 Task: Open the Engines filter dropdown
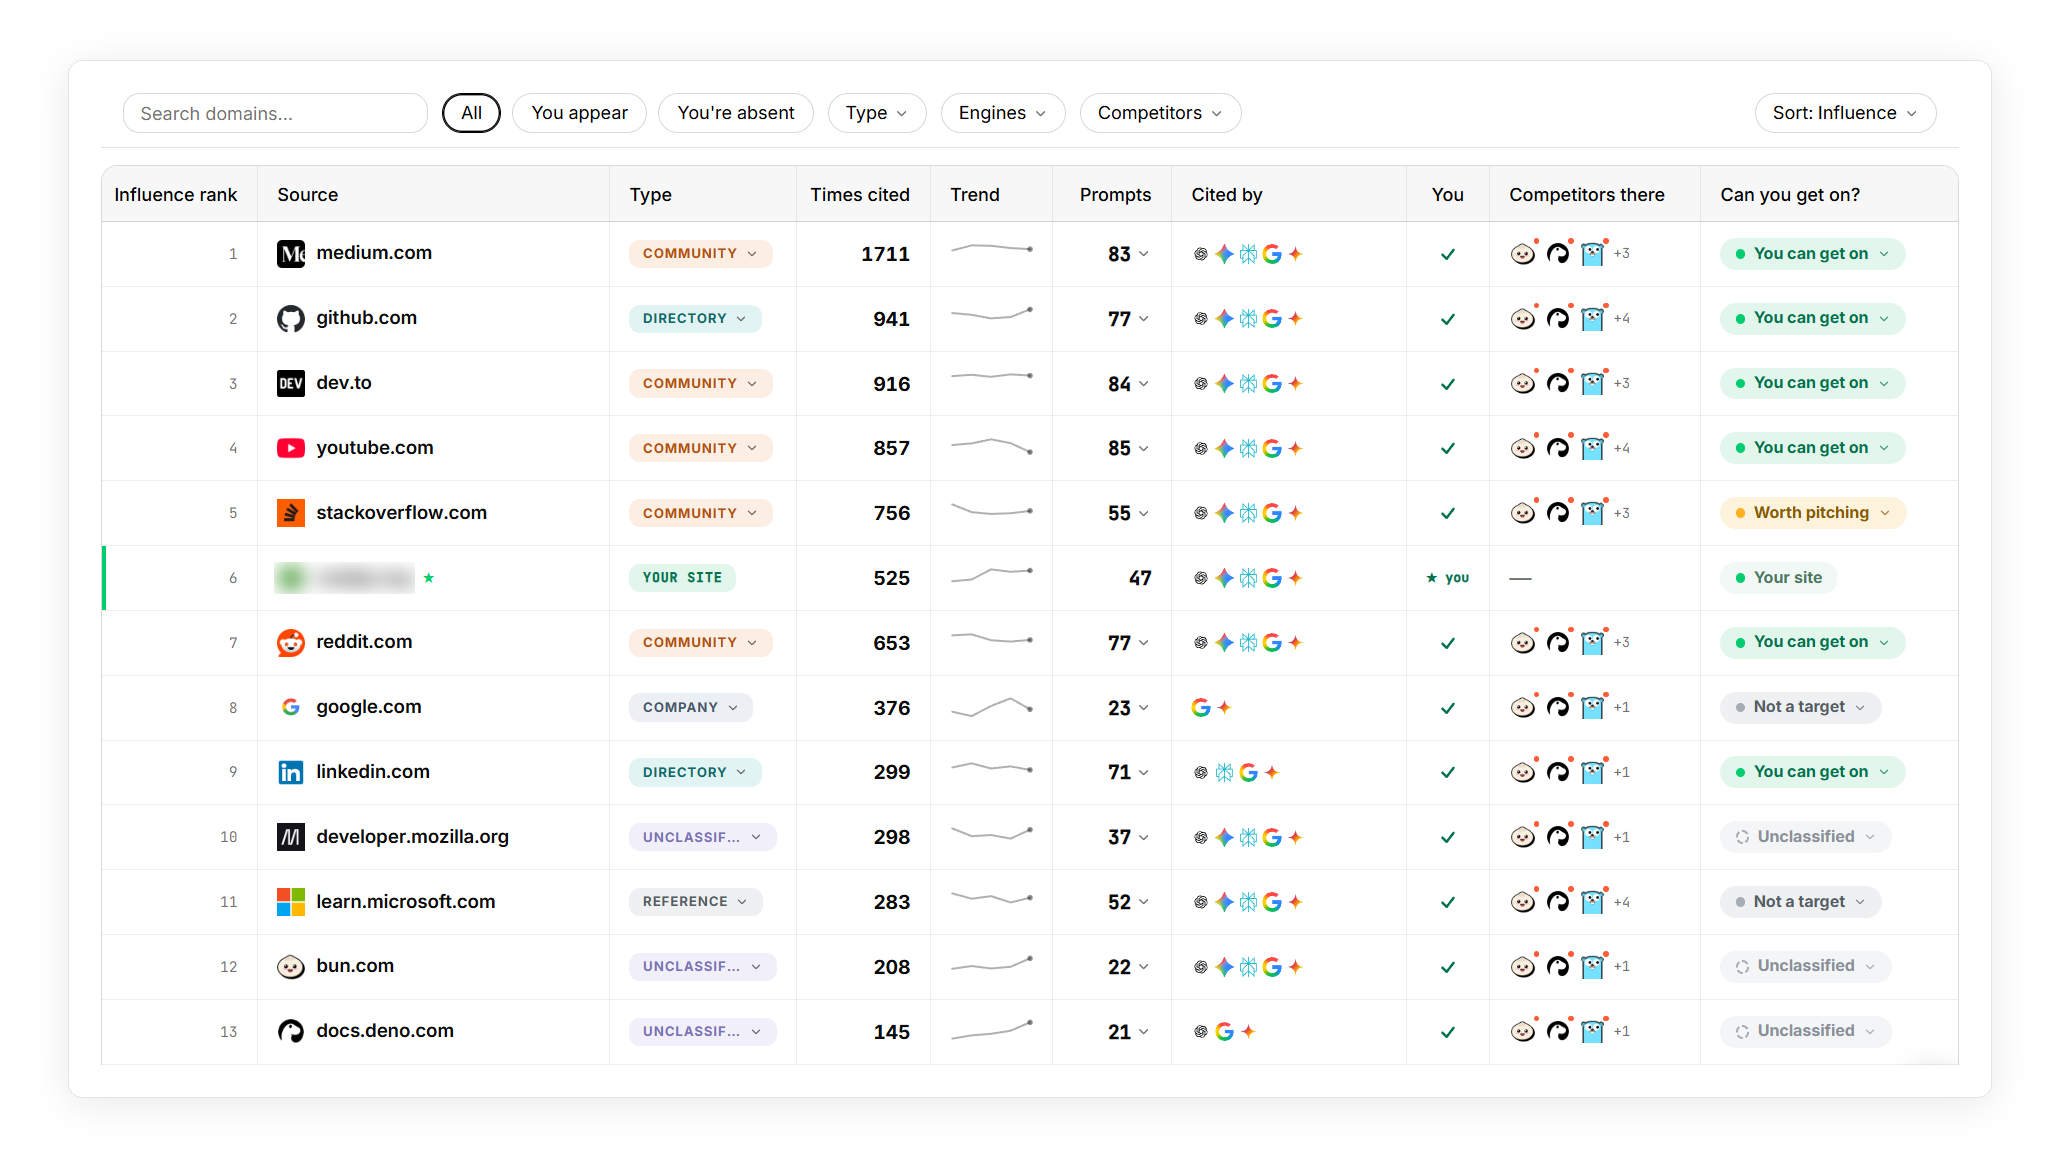point(1002,113)
